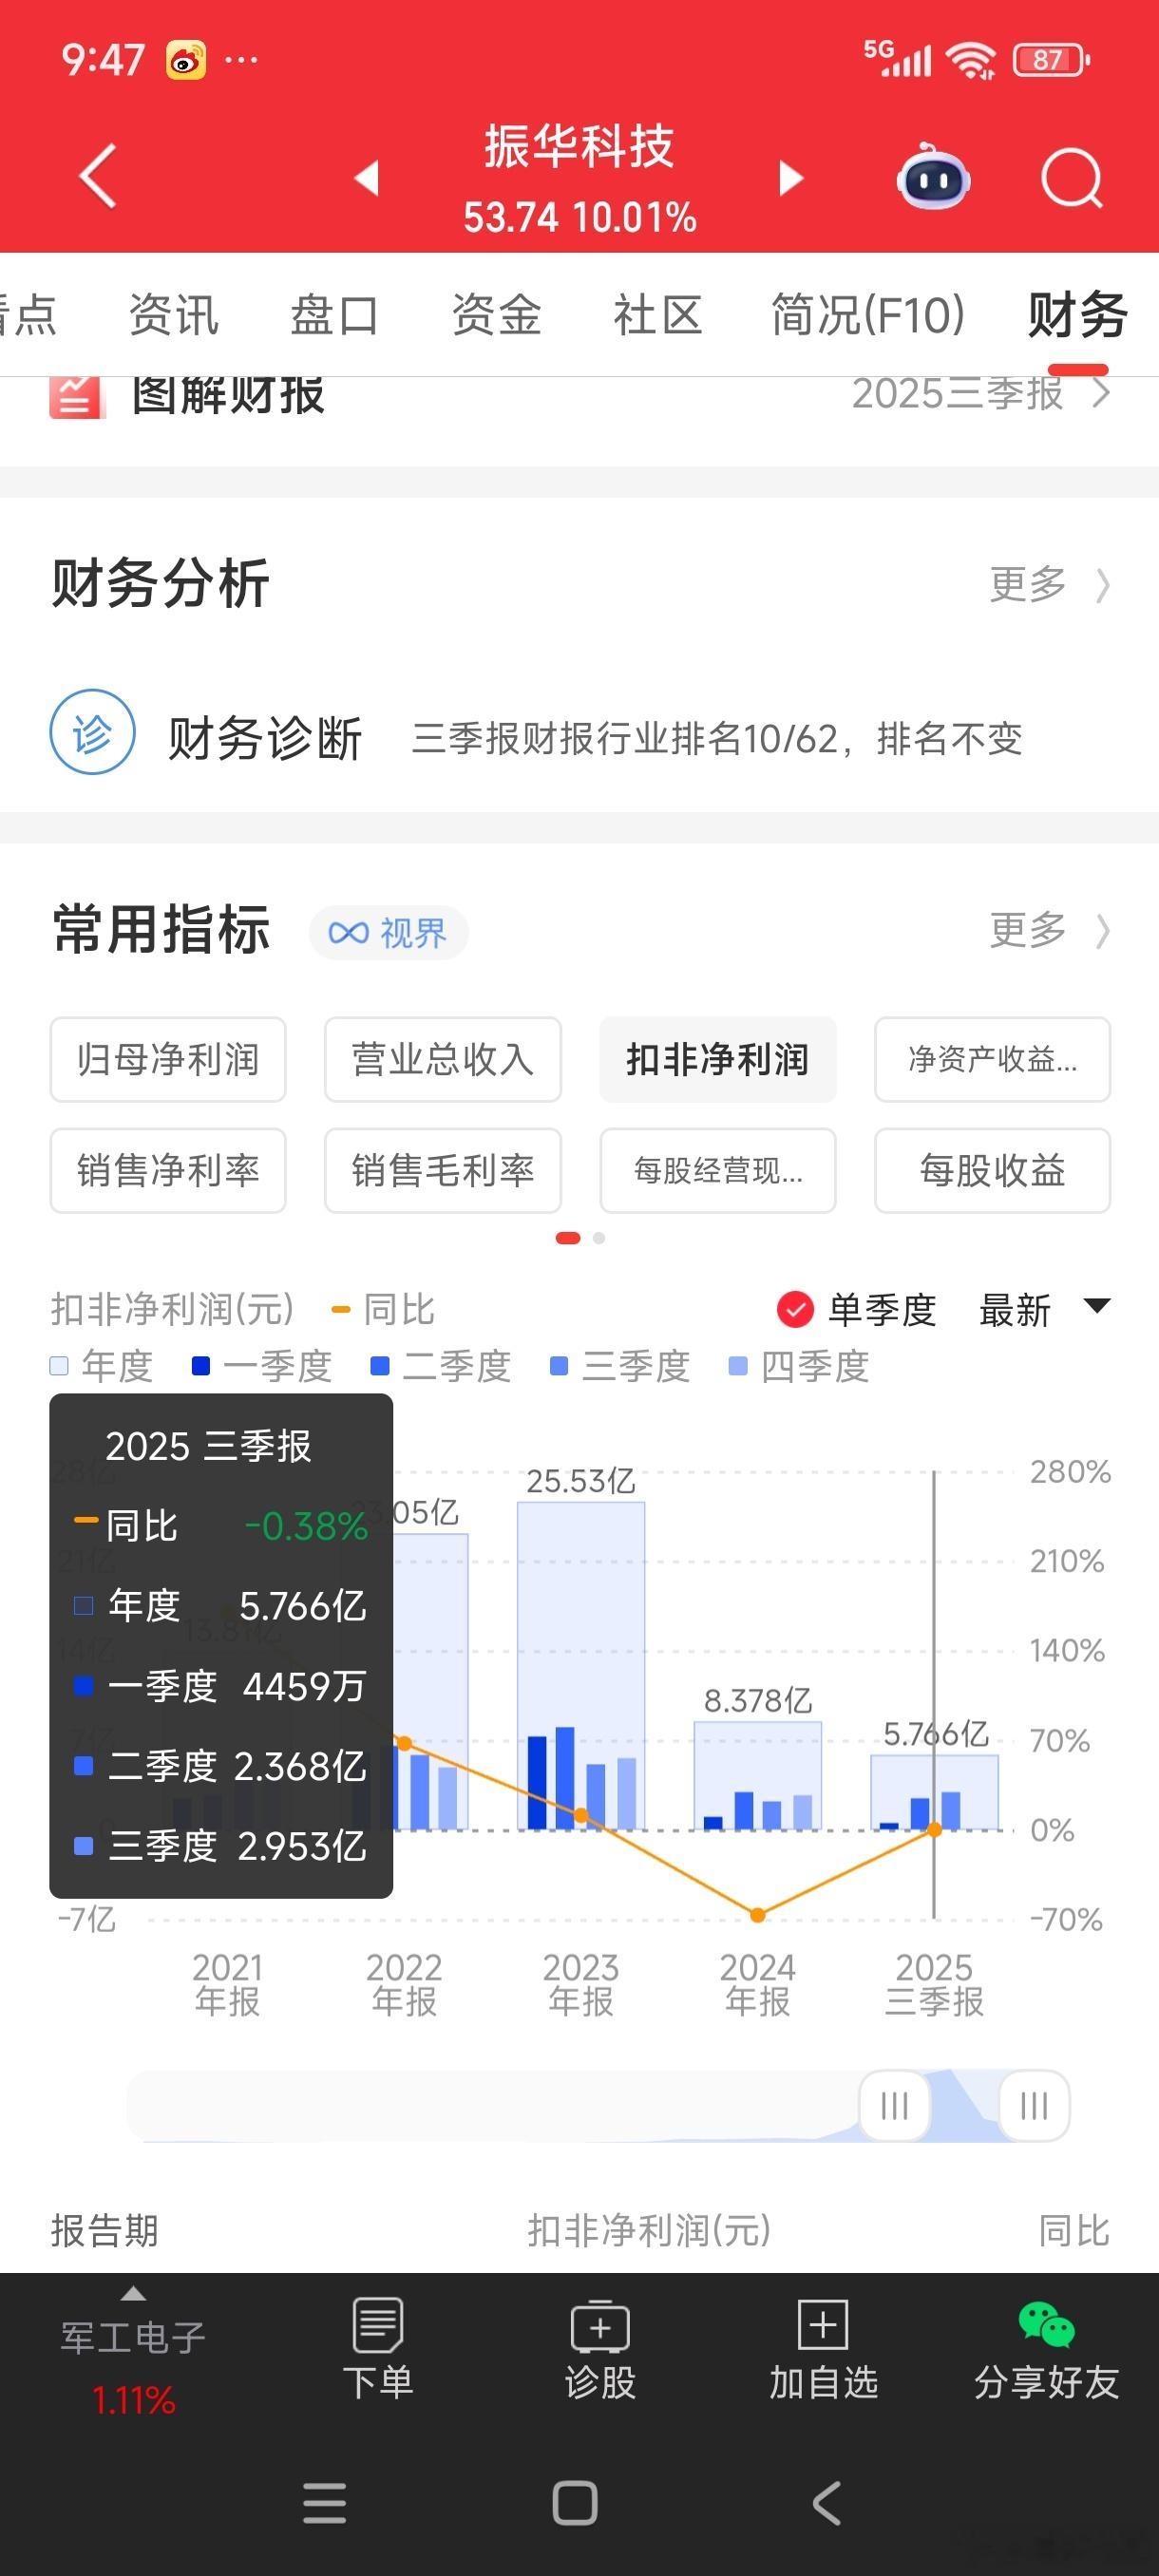Tap the 2024 年报 bar group
Viewport: 1159px width, 2576px height.
point(758,1776)
